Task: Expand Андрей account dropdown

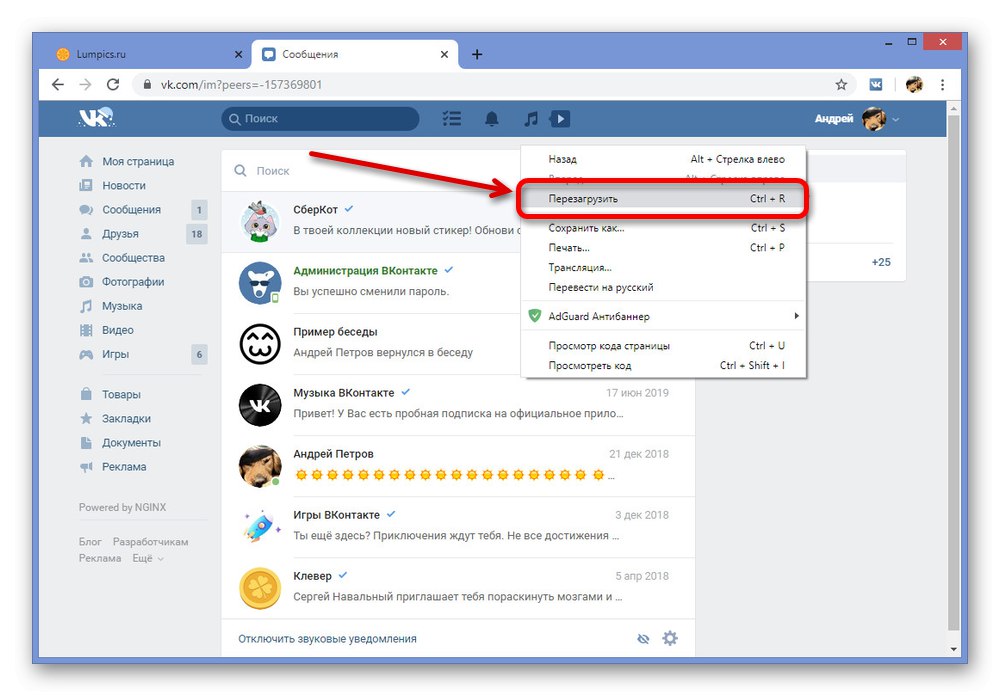Action: pyautogui.click(x=857, y=119)
